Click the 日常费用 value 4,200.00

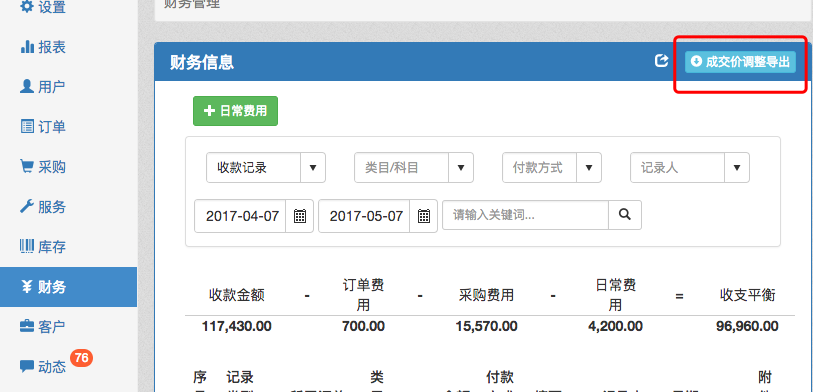pos(615,326)
